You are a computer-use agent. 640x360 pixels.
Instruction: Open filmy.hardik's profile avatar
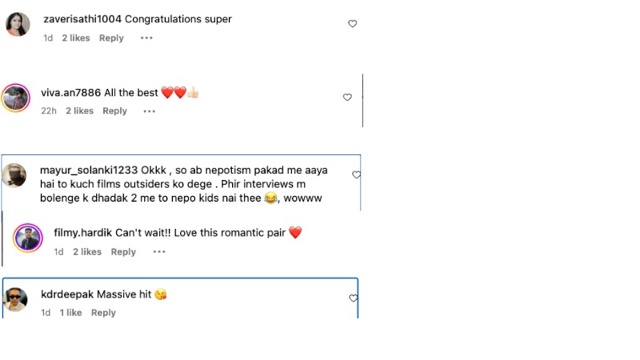click(28, 238)
